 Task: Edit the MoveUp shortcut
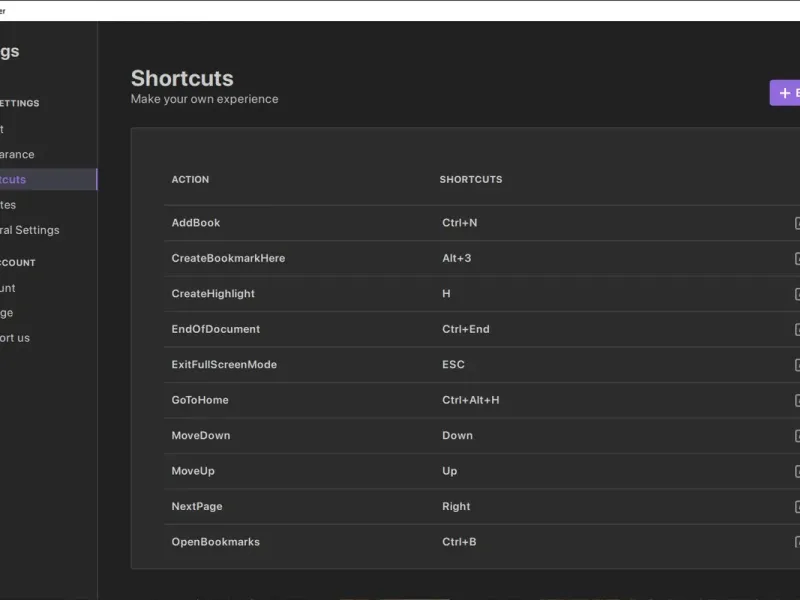point(797,471)
